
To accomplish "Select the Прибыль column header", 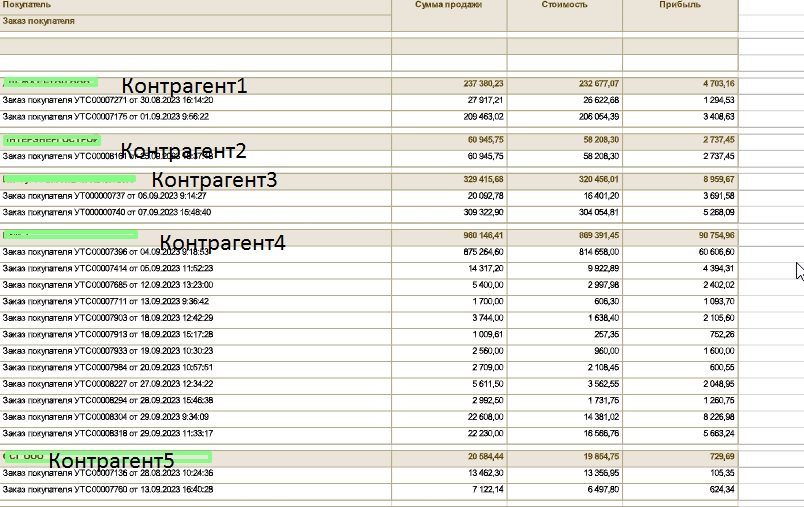I will pyautogui.click(x=680, y=5).
